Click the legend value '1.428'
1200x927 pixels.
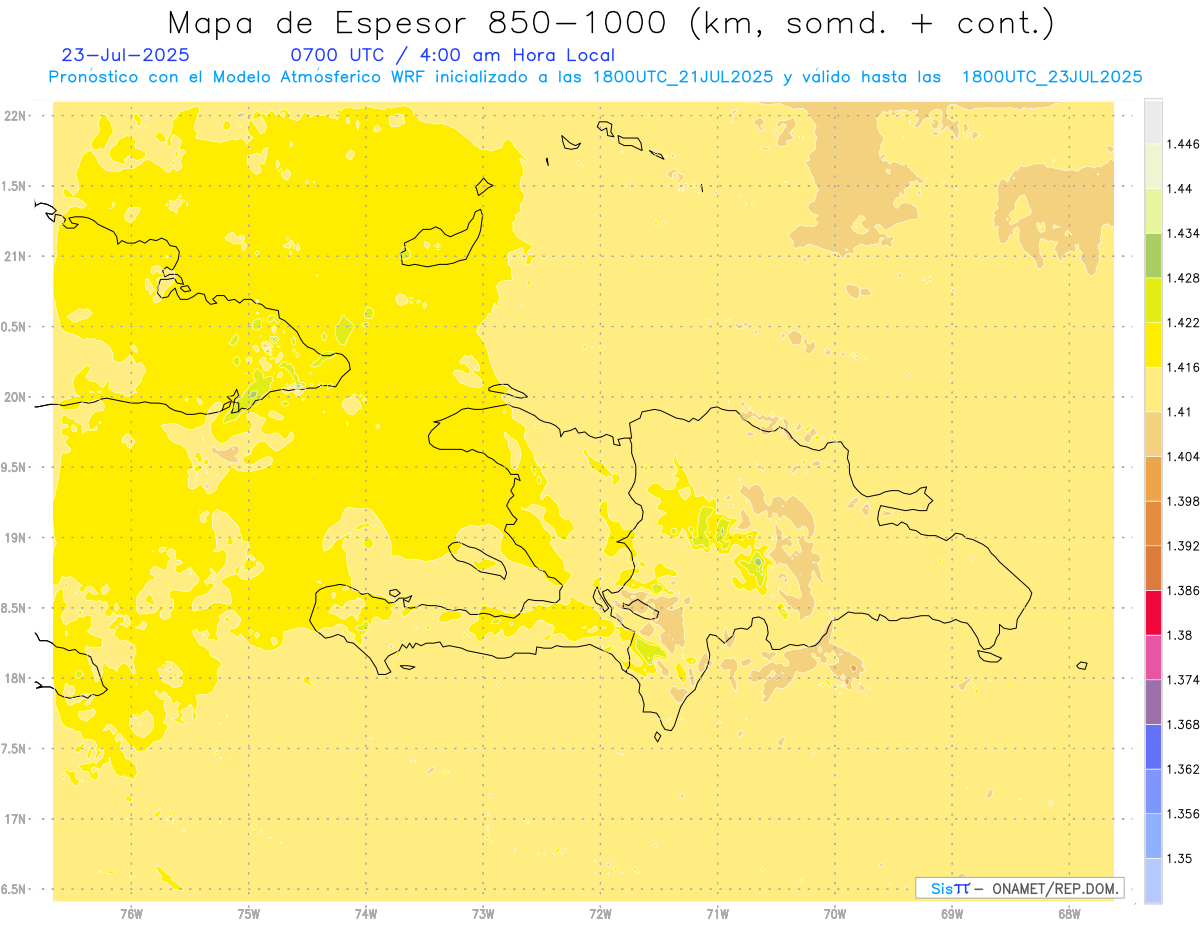pos(1183,278)
